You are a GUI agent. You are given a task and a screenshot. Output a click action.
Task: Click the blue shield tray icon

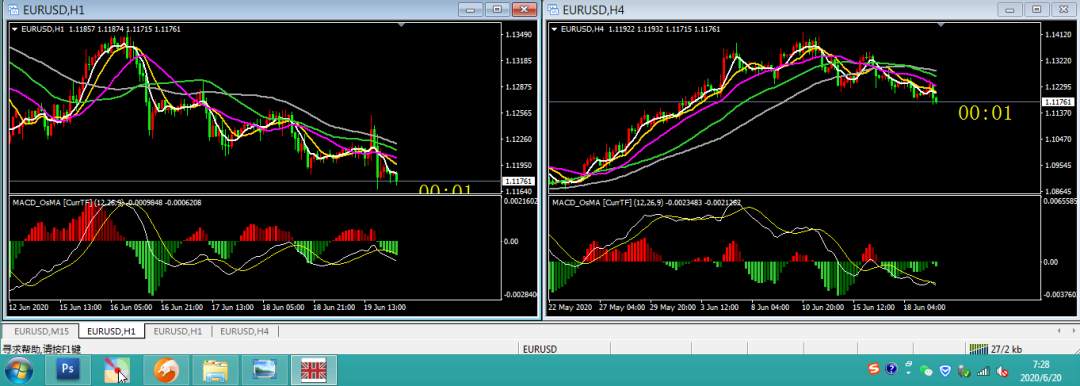pos(946,371)
